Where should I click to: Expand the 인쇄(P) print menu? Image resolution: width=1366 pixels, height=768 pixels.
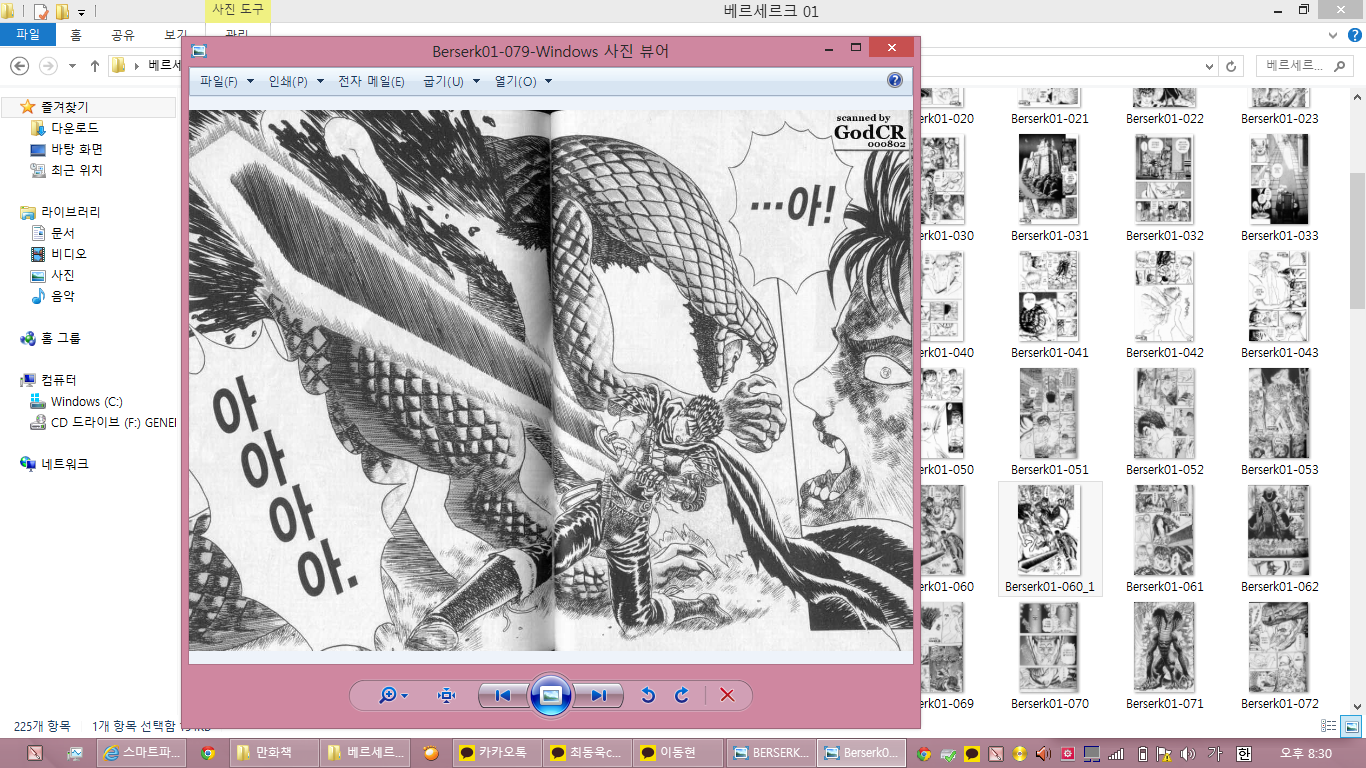pos(295,82)
